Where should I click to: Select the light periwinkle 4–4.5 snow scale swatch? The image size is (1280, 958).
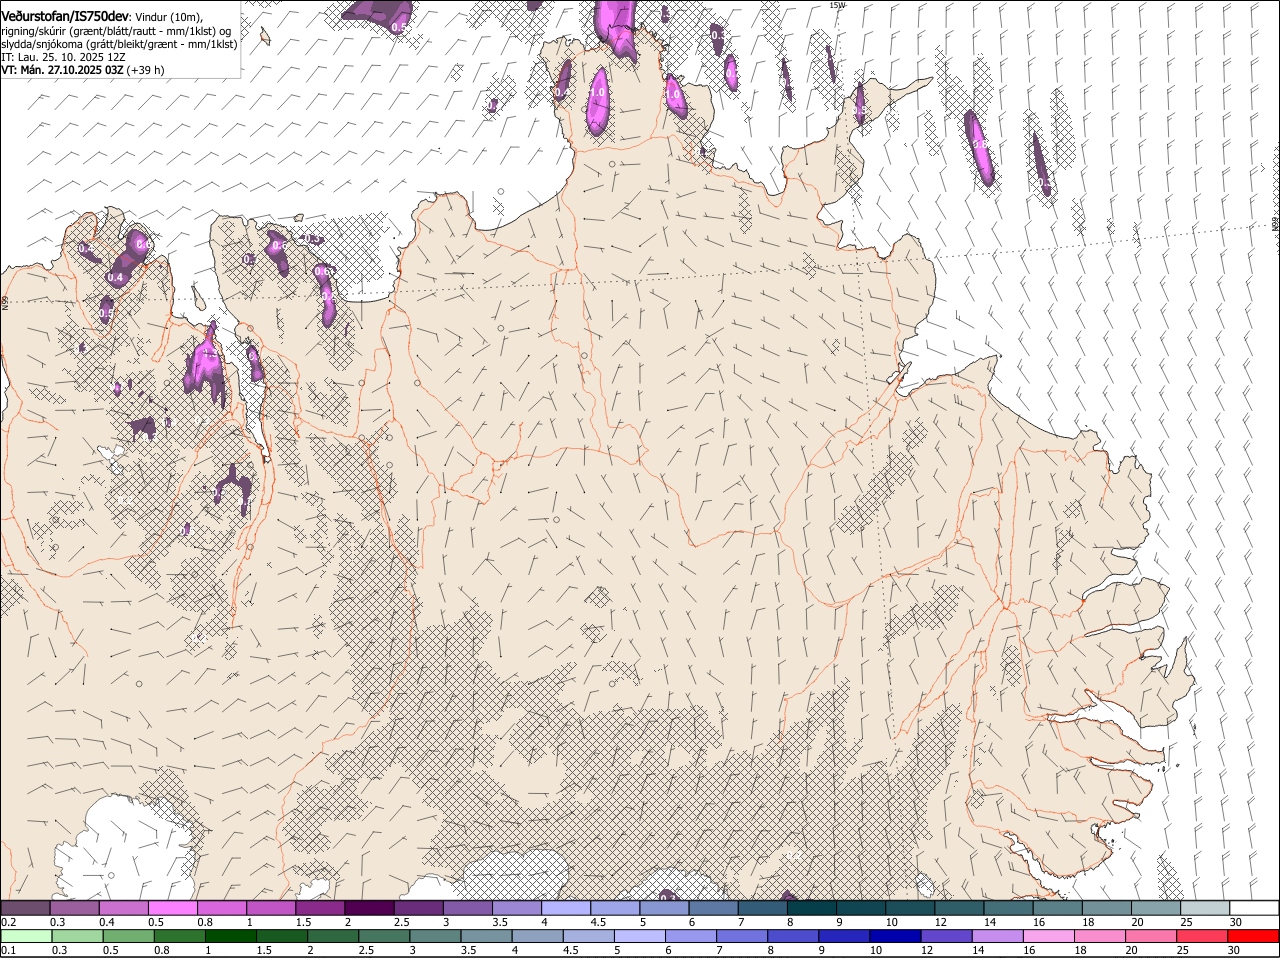click(x=564, y=907)
